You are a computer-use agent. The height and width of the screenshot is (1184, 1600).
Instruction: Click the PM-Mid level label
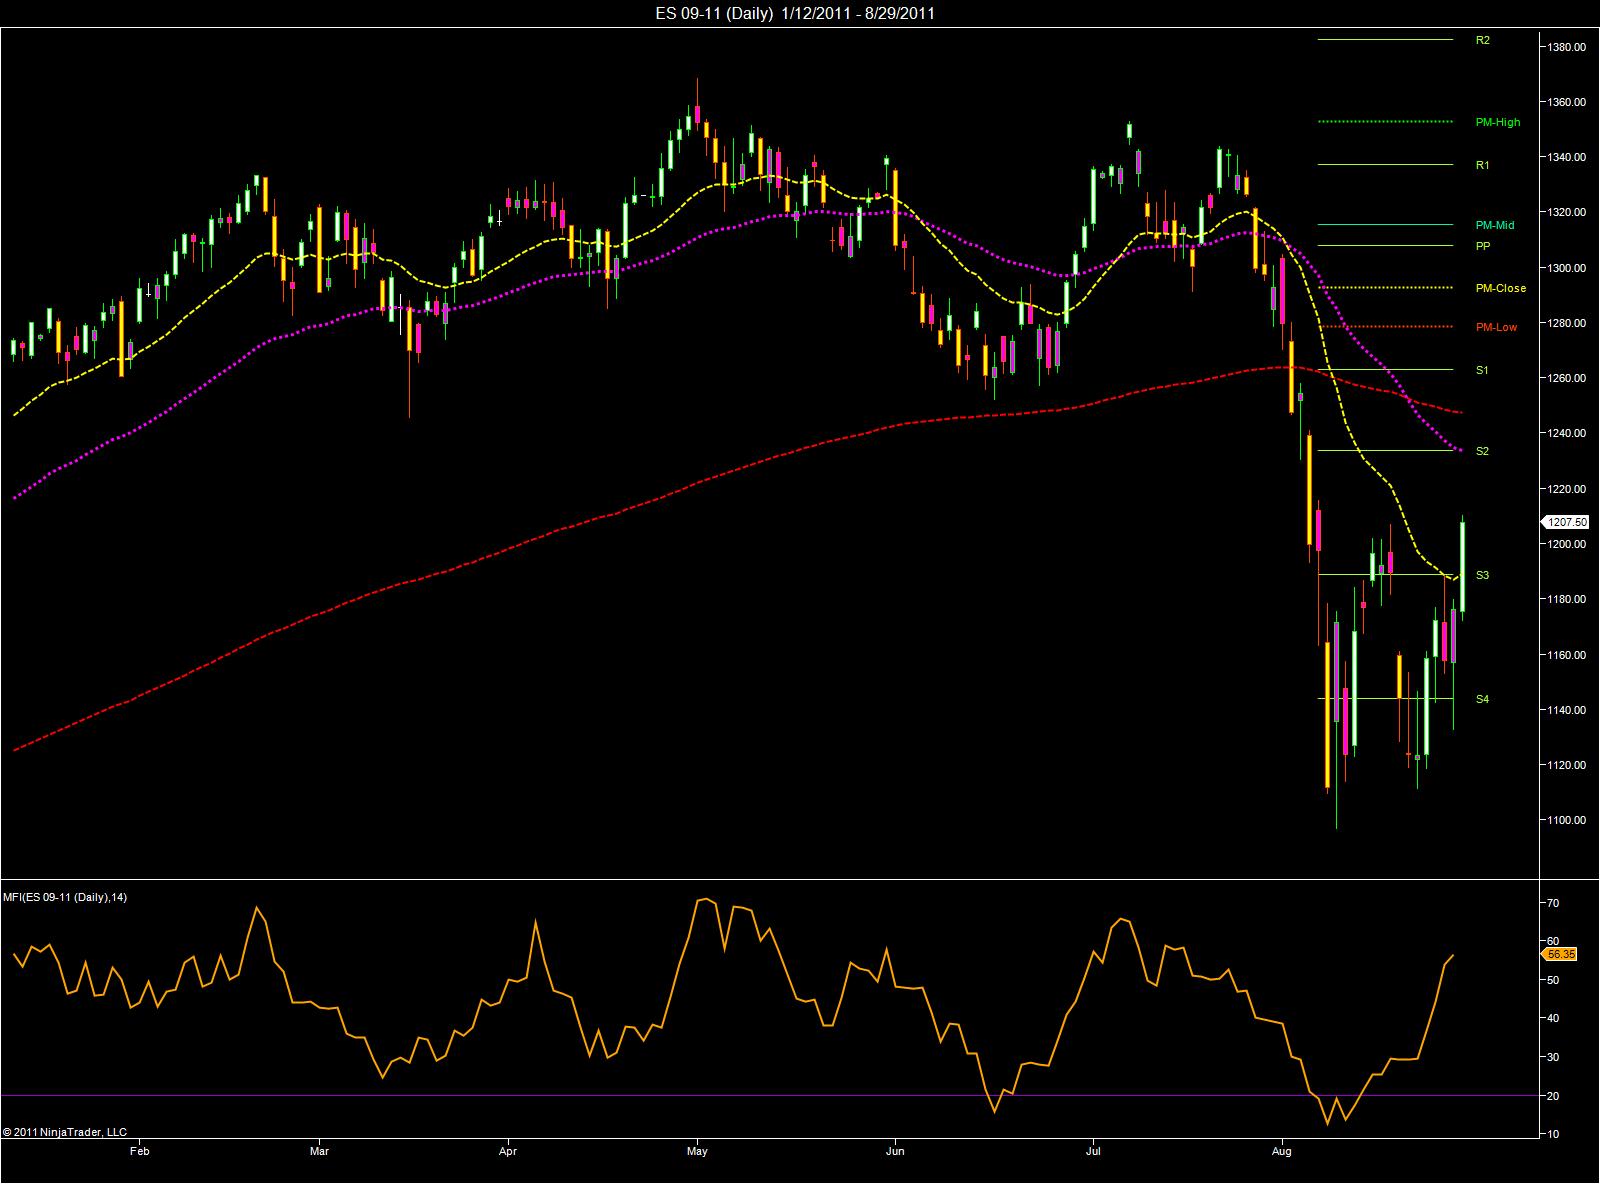[x=1495, y=225]
